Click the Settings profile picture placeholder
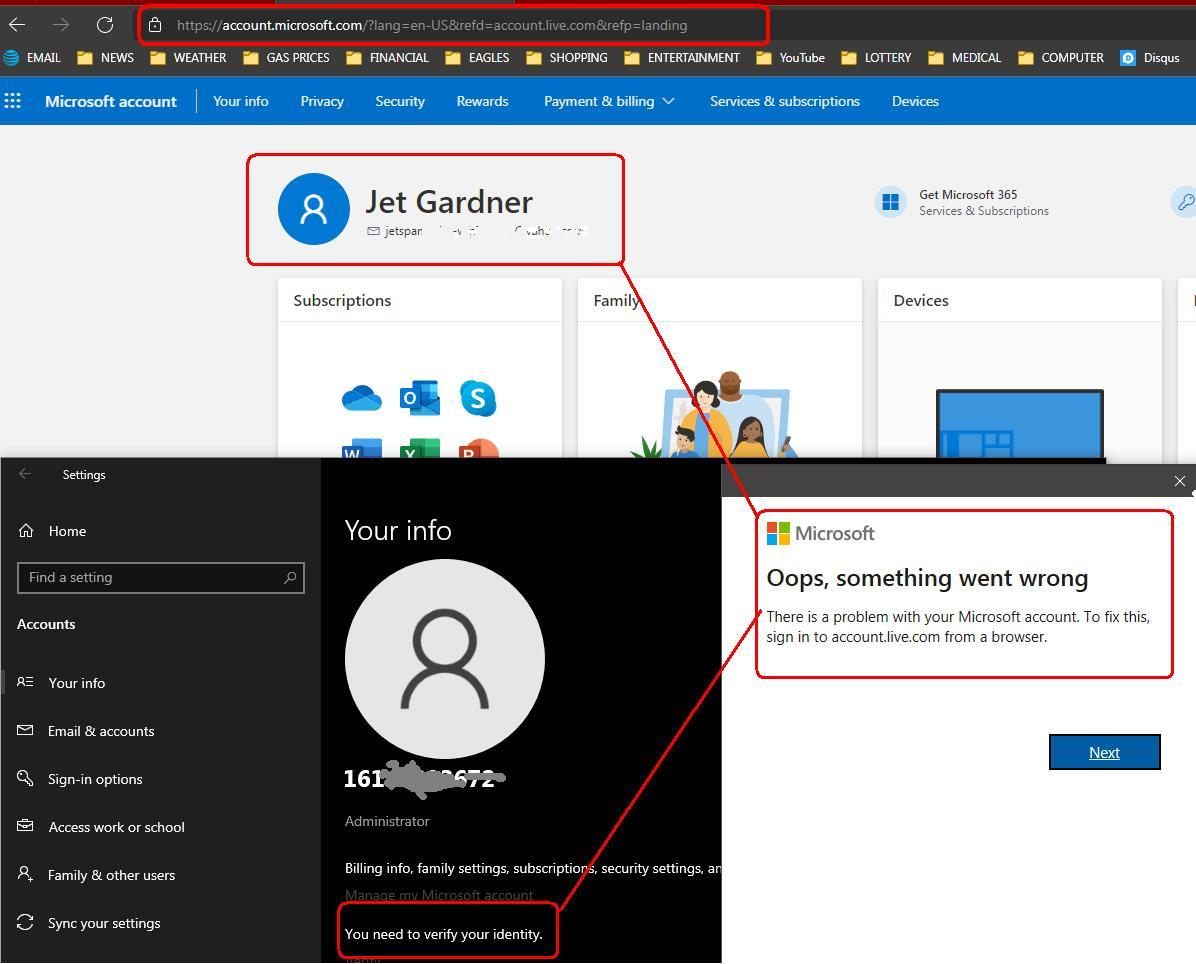The height and width of the screenshot is (964, 1196). [x=445, y=659]
